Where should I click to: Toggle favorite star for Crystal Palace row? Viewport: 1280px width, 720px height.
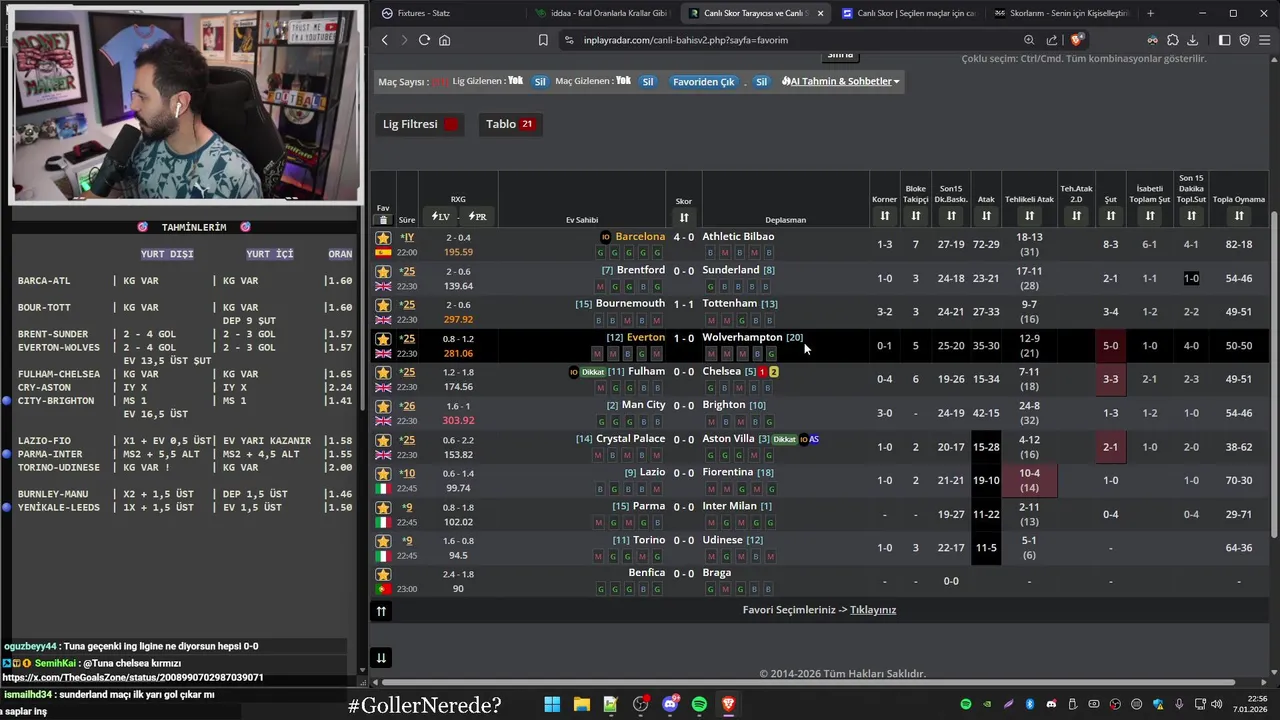click(383, 440)
